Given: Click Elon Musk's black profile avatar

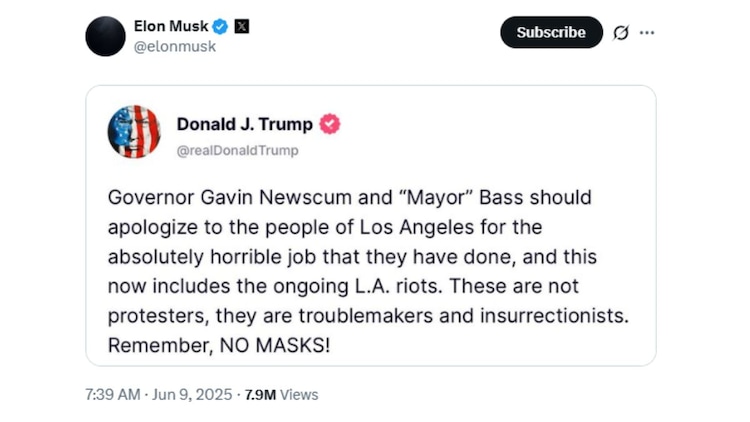Looking at the screenshot, I should coord(105,37).
